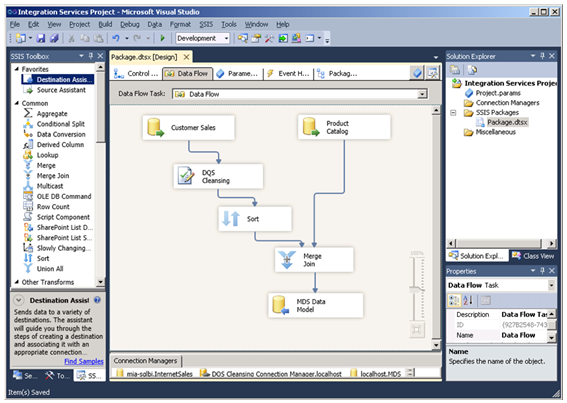Select Customer Sales source component
This screenshot has height=403, width=567.
(188, 128)
